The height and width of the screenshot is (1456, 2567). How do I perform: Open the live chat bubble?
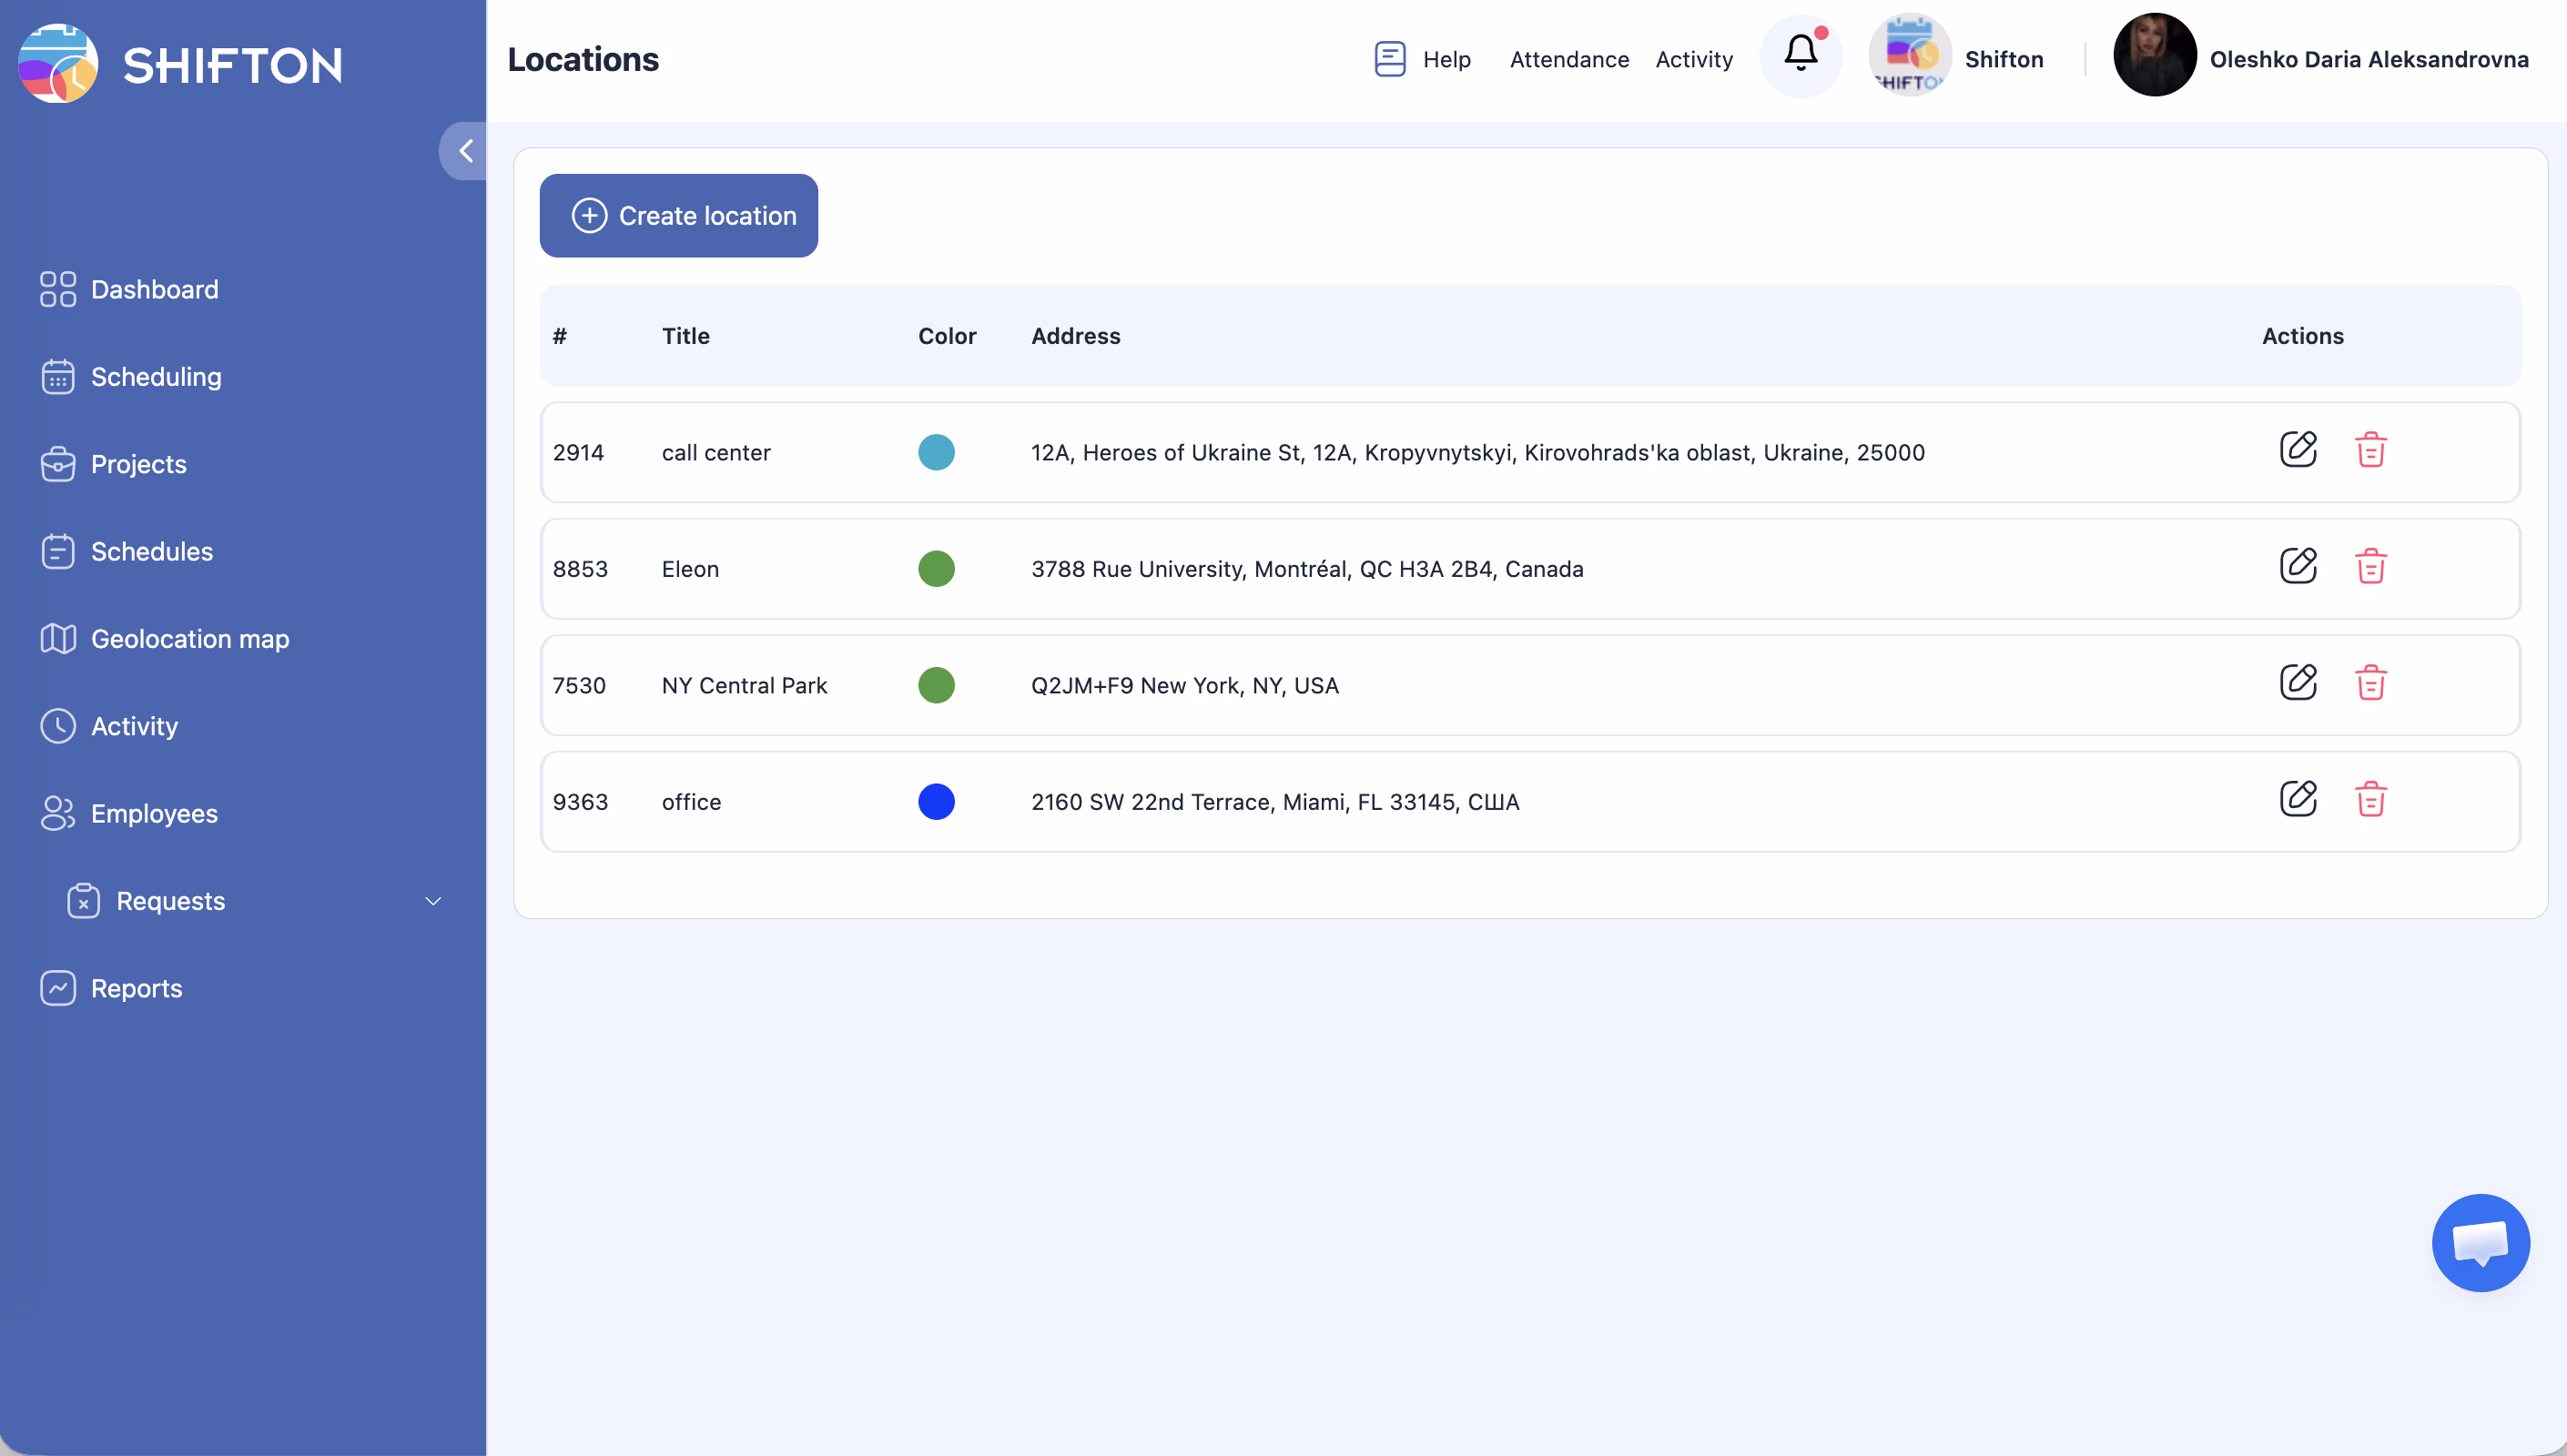tap(2480, 1243)
